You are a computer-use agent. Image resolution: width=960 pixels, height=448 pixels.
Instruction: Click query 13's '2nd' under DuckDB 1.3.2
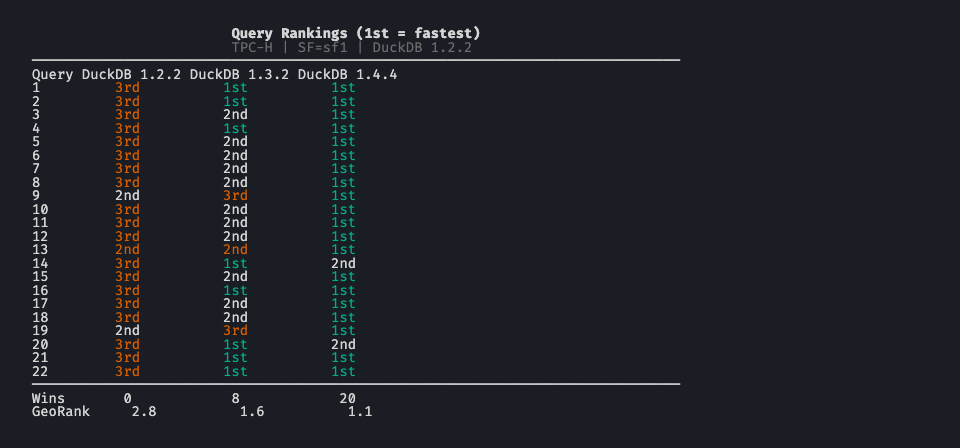coord(235,250)
